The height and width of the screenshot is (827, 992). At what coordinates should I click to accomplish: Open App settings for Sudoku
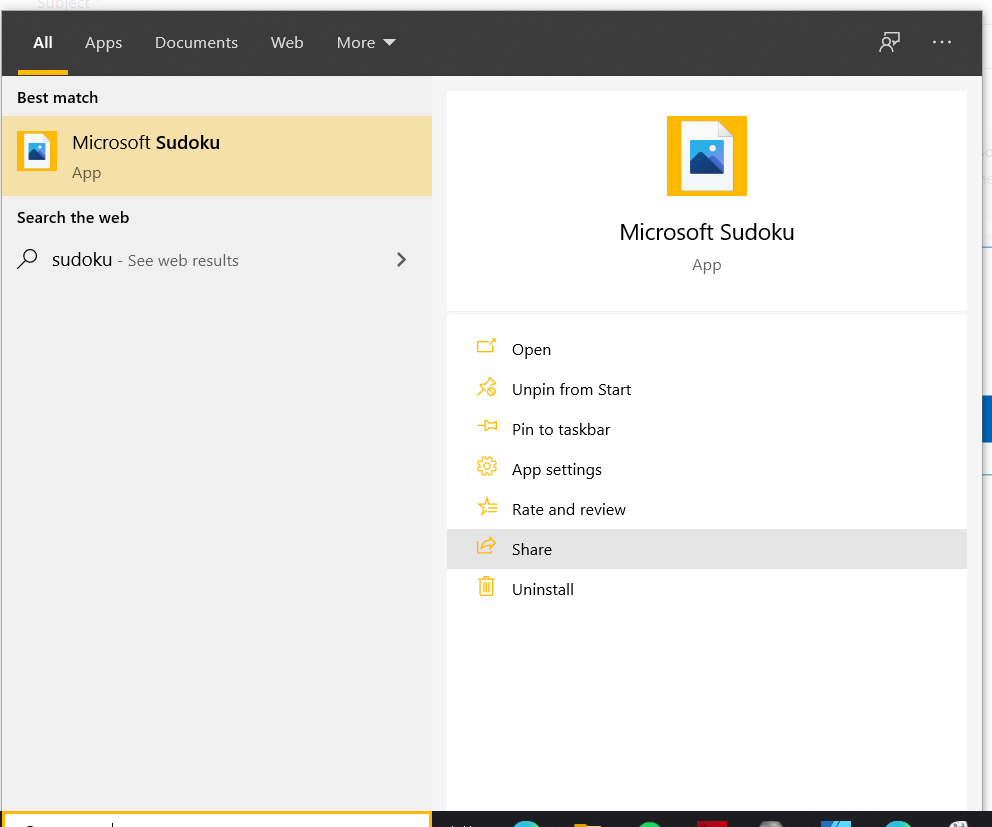707,469
